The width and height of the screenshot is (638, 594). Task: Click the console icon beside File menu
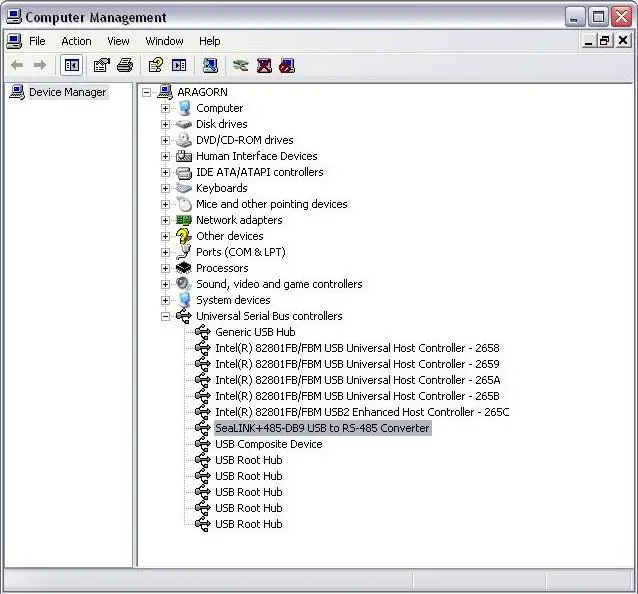14,41
